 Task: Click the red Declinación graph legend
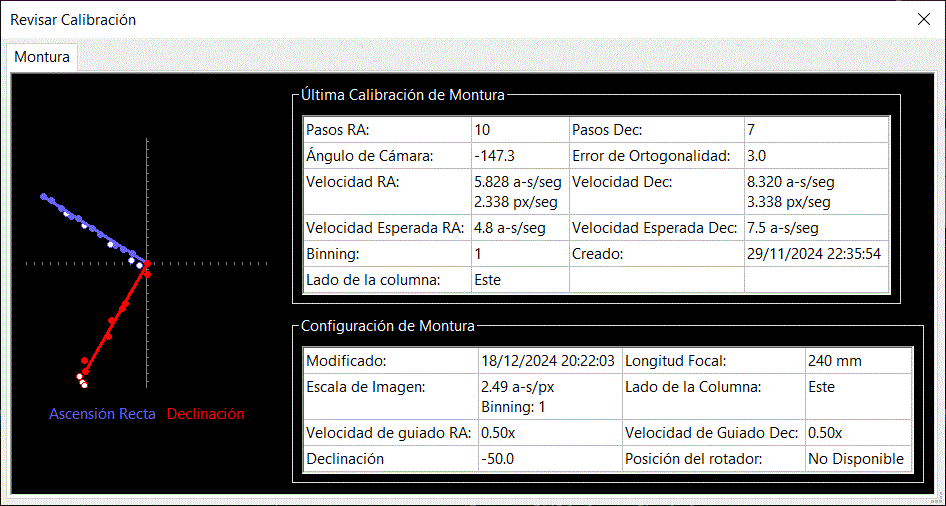point(206,414)
